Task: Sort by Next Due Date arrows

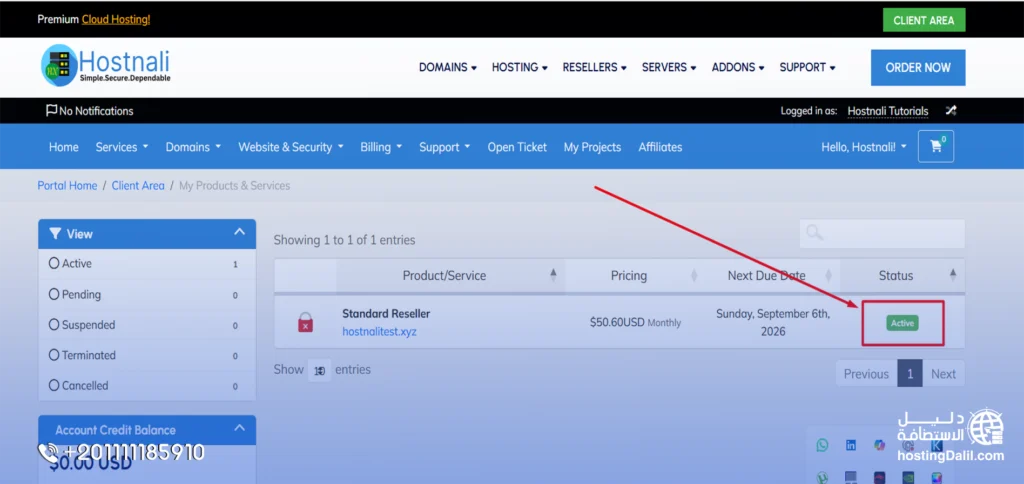Action: 828,275
